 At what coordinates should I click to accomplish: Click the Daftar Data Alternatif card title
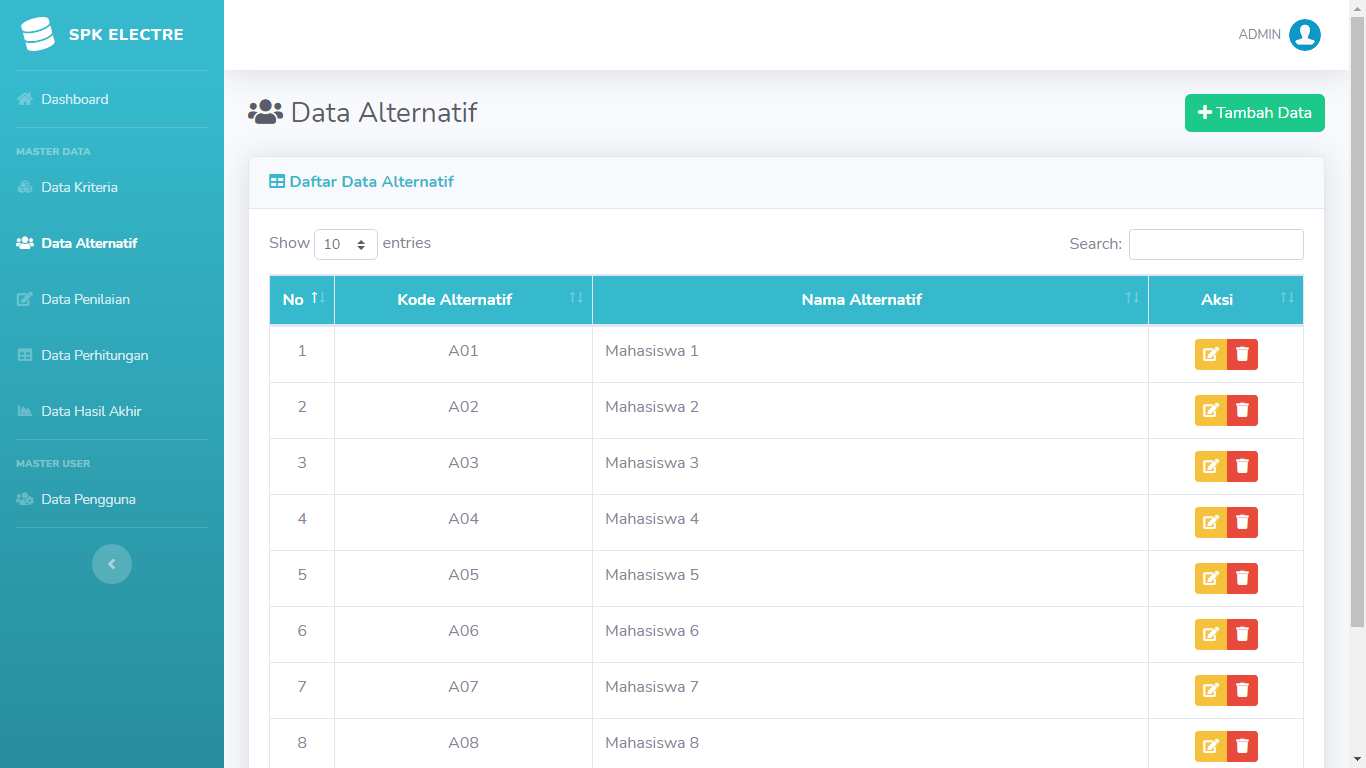pos(362,182)
